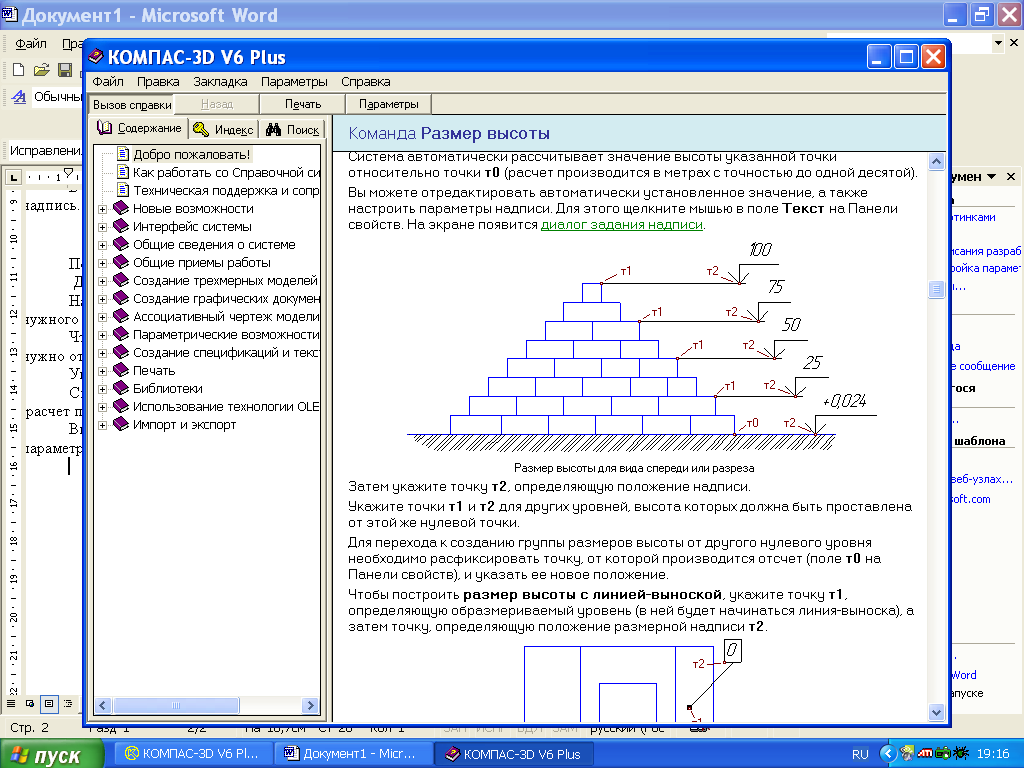Click the Styles and Formatting icon in Word
This screenshot has width=1024, height=768.
(x=19, y=97)
